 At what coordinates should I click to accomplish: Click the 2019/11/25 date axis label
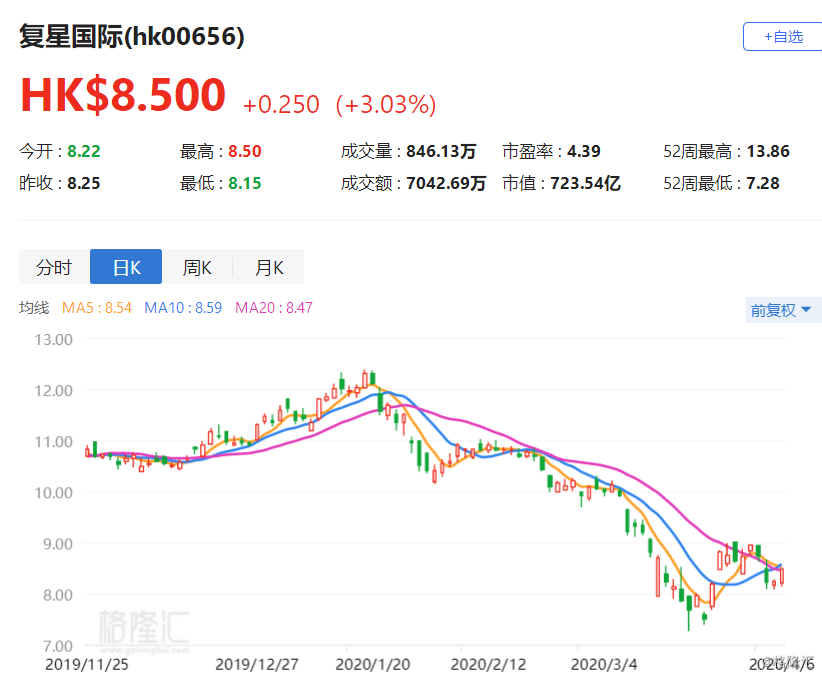87,664
